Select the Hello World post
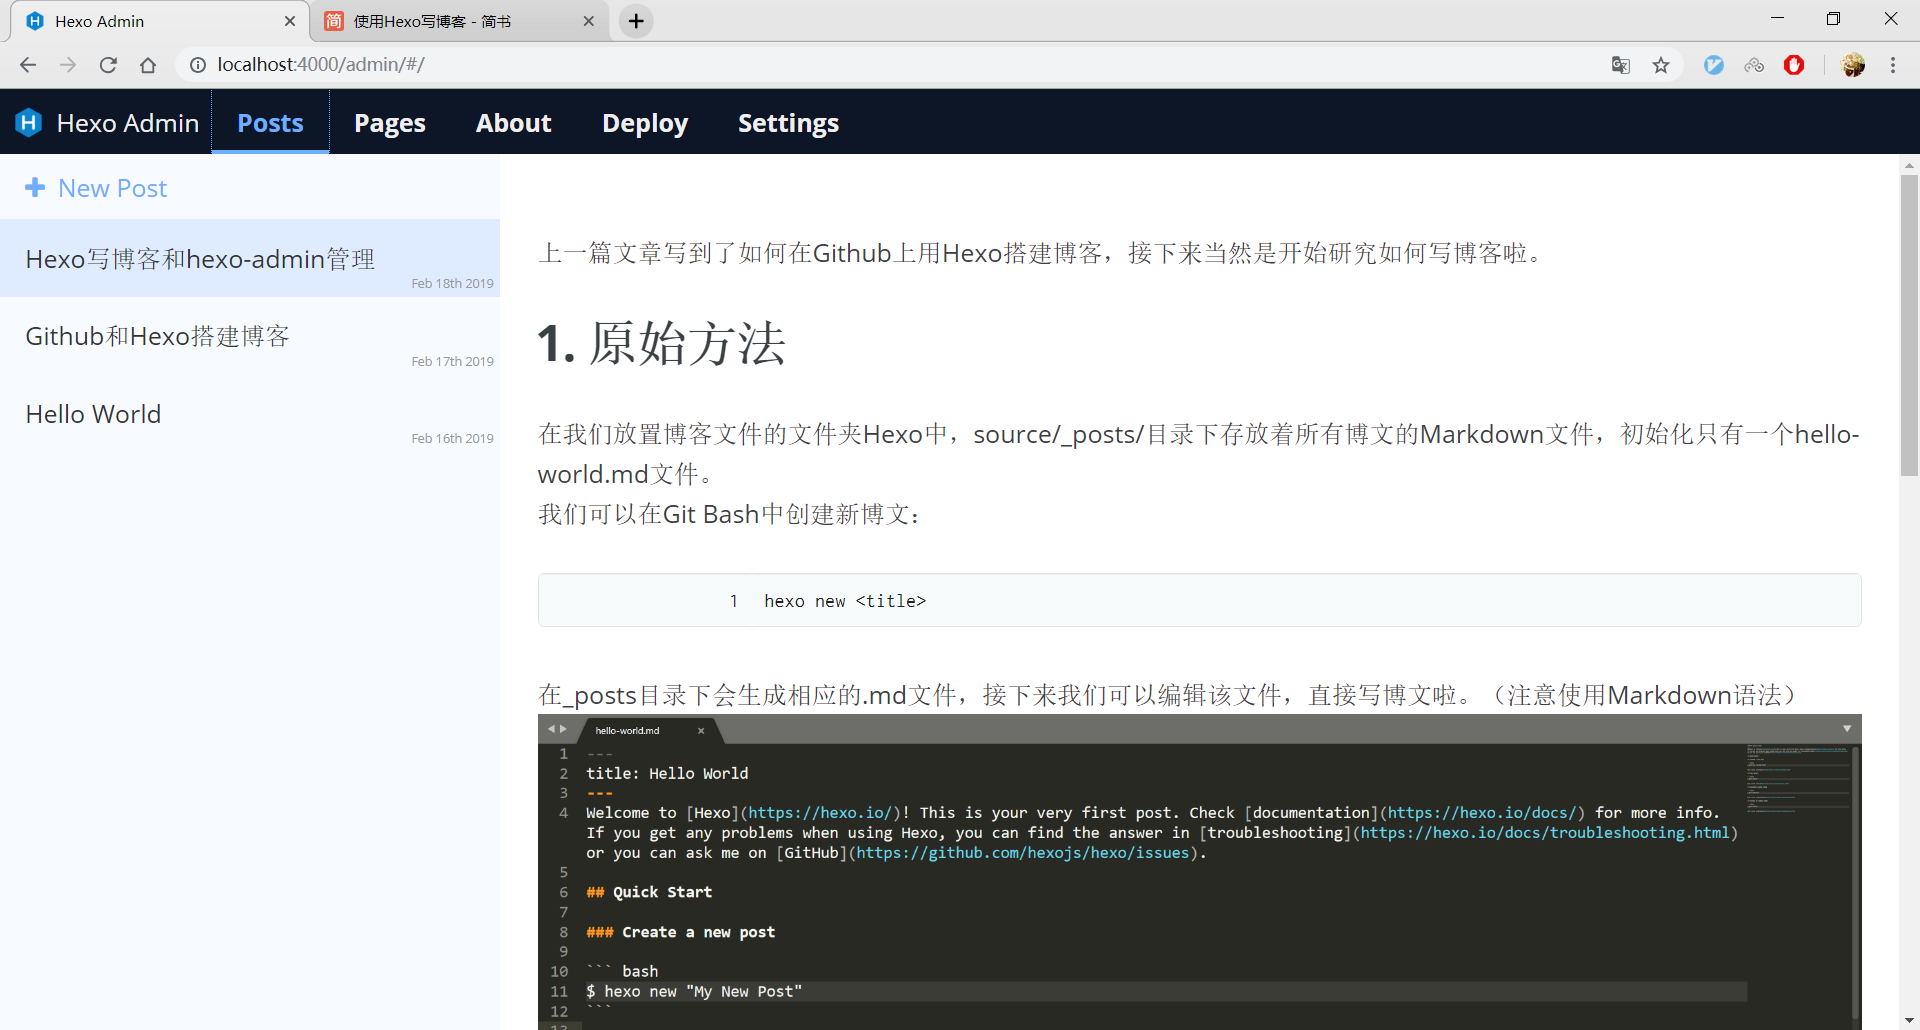This screenshot has width=1920, height=1030. tap(250, 414)
